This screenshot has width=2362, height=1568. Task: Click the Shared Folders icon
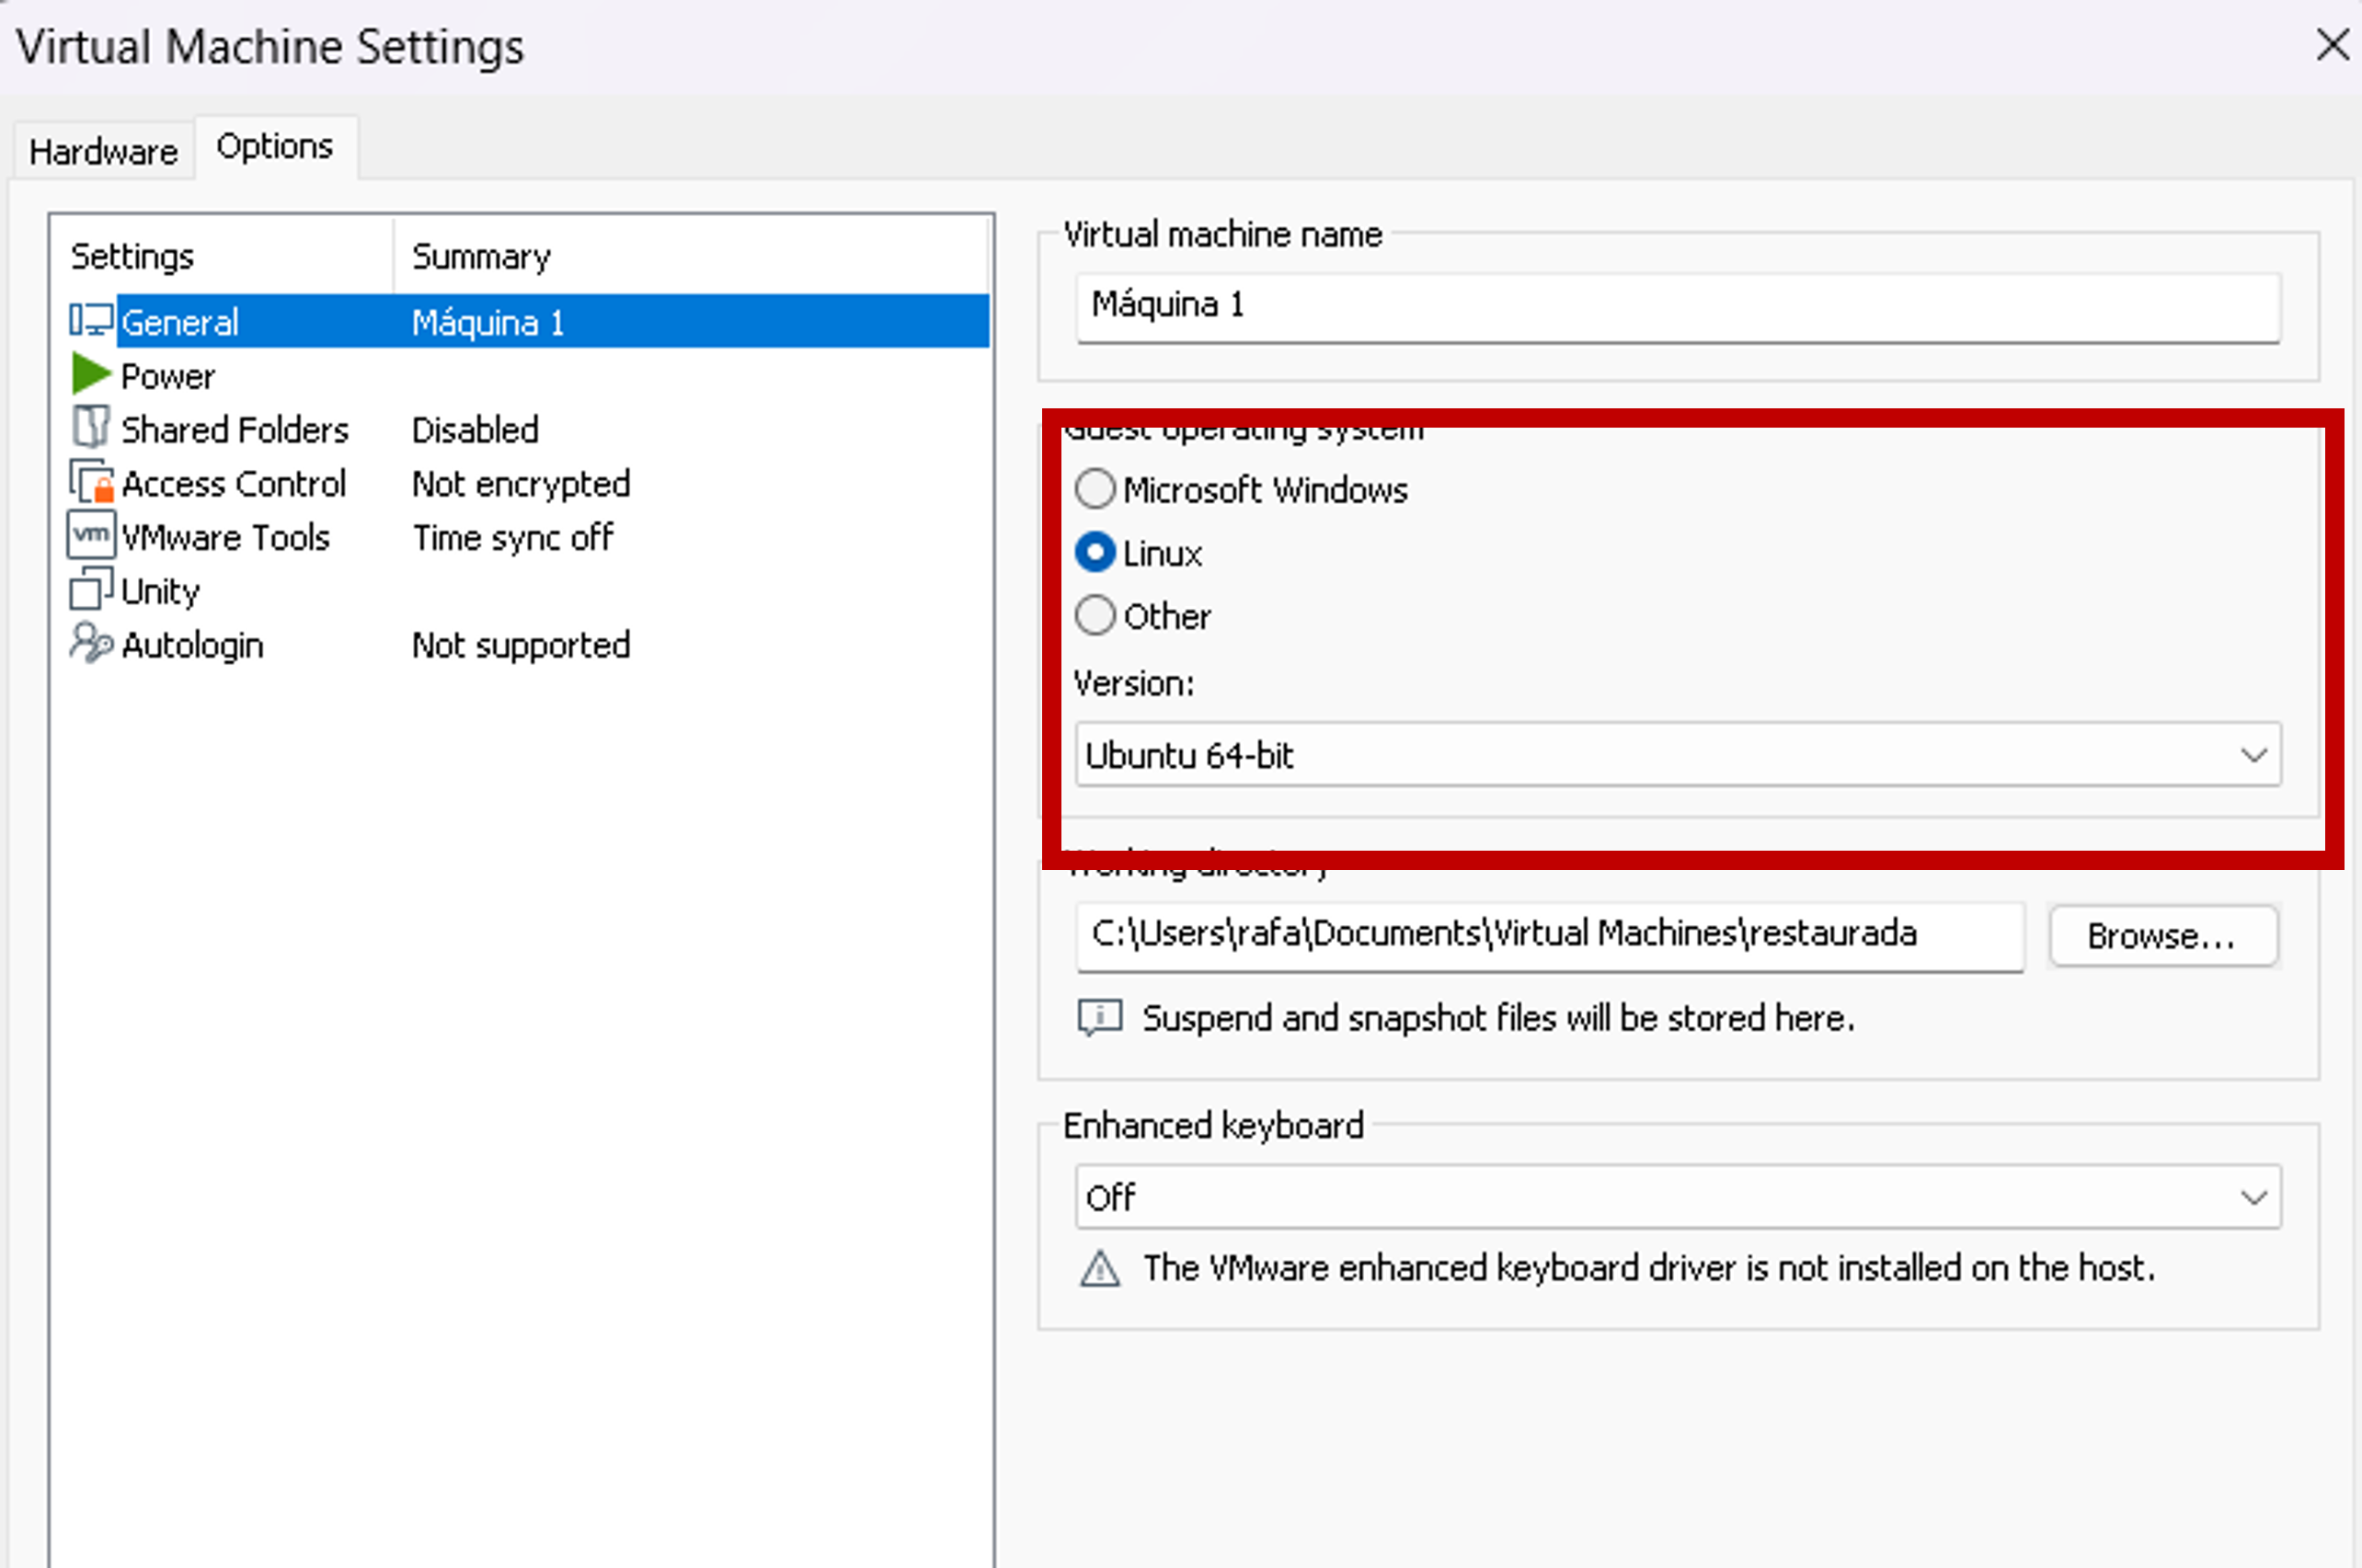[90, 427]
